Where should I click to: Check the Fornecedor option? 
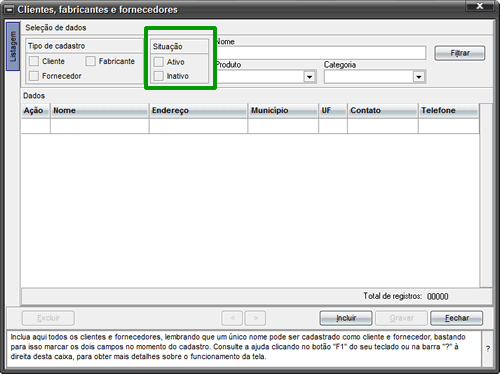(x=34, y=76)
